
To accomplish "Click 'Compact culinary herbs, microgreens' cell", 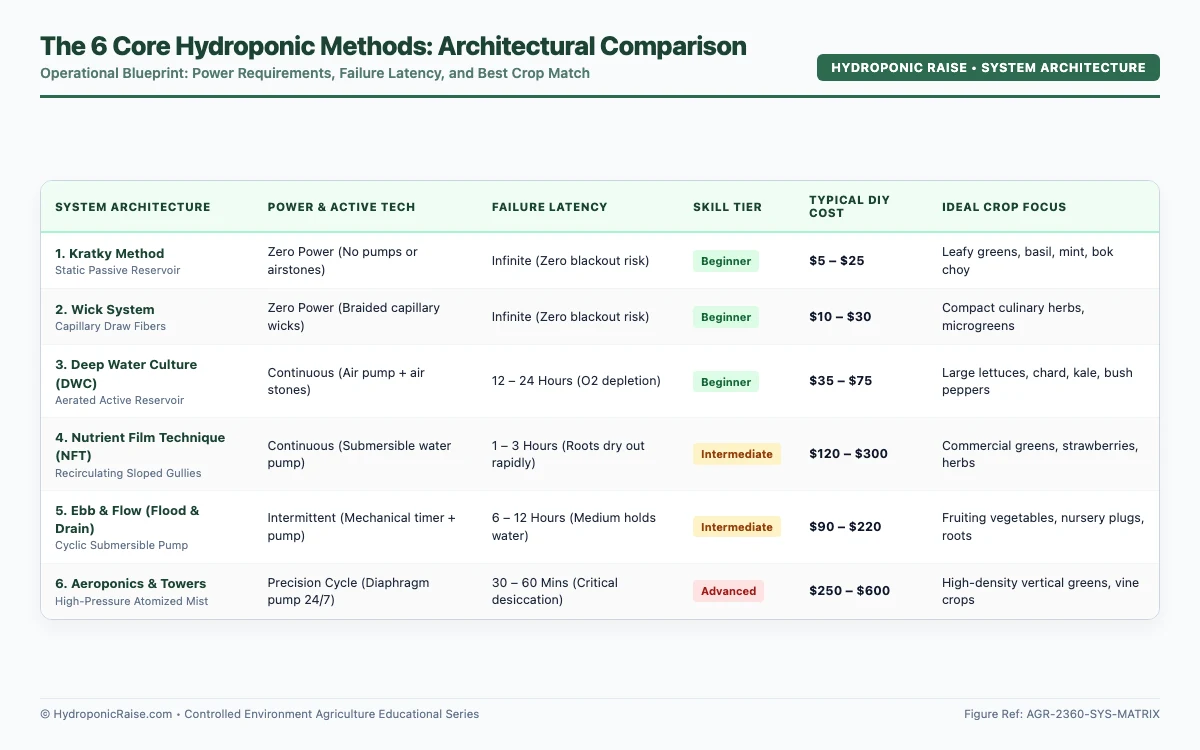I will coord(1013,317).
